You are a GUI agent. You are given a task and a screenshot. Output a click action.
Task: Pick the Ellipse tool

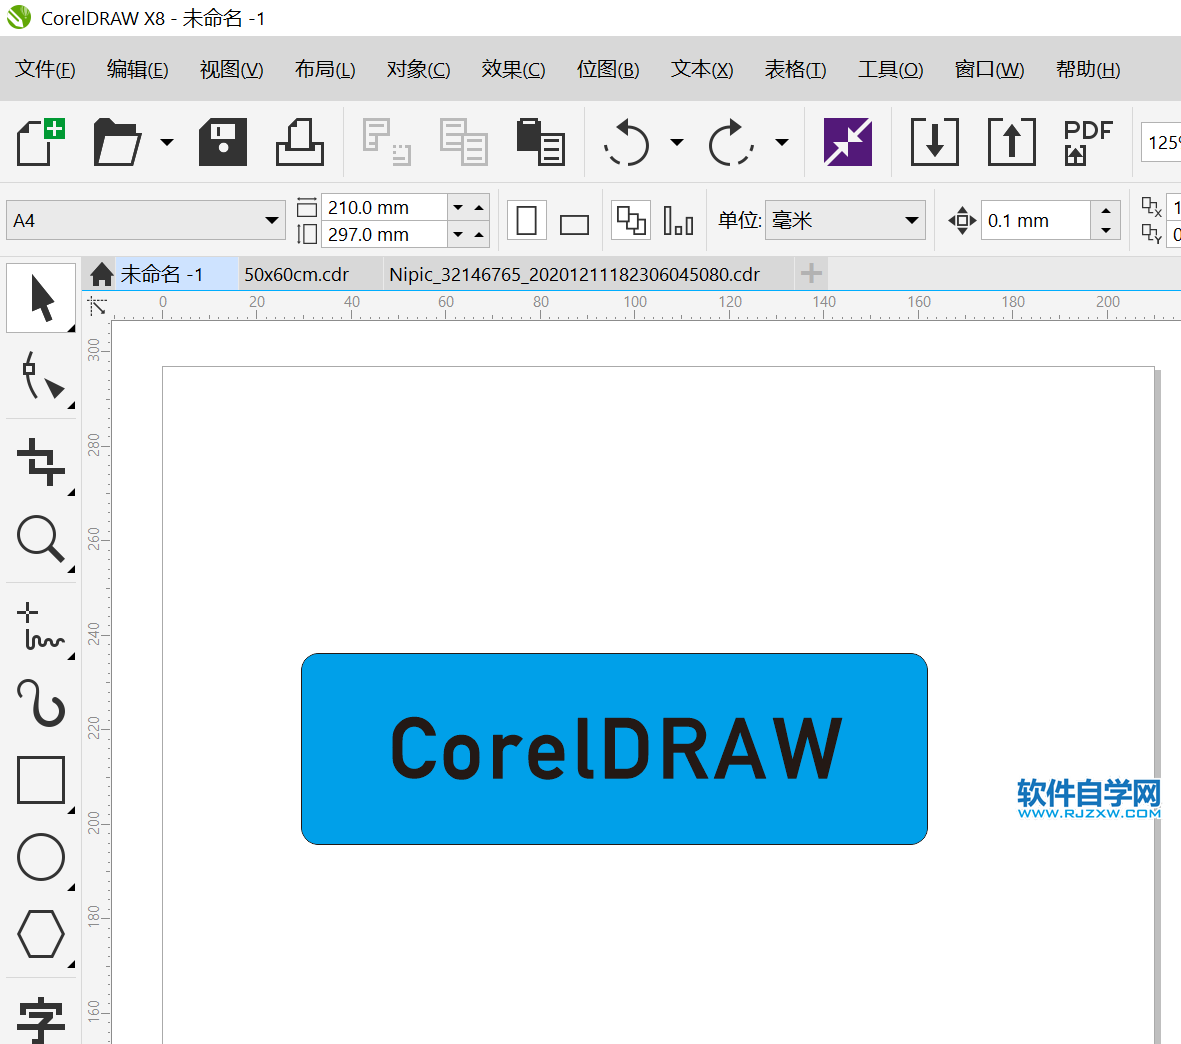pos(41,857)
